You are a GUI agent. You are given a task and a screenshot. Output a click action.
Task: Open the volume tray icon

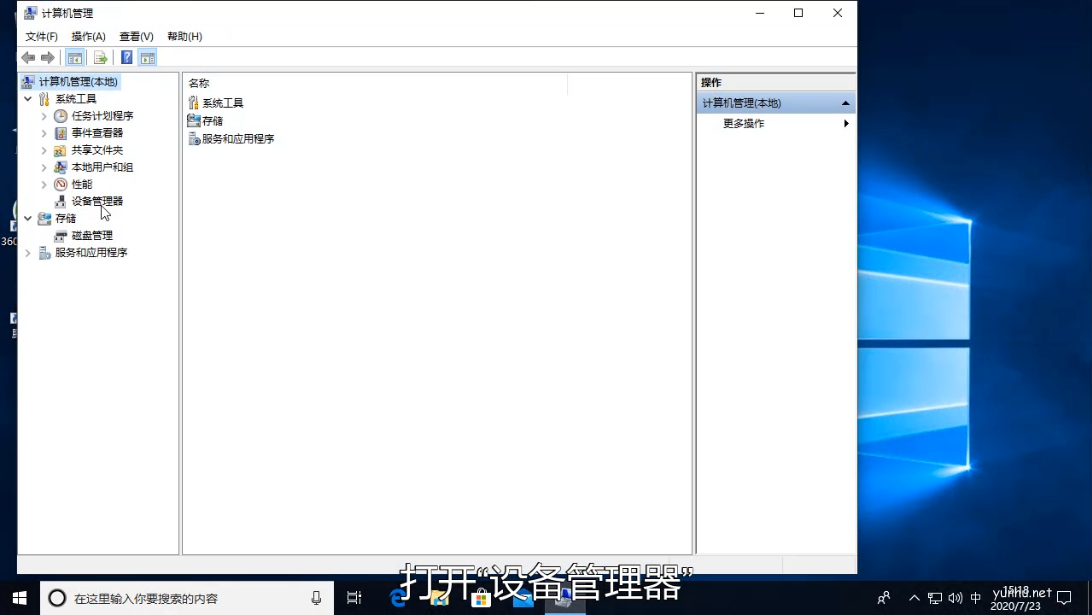pos(956,598)
